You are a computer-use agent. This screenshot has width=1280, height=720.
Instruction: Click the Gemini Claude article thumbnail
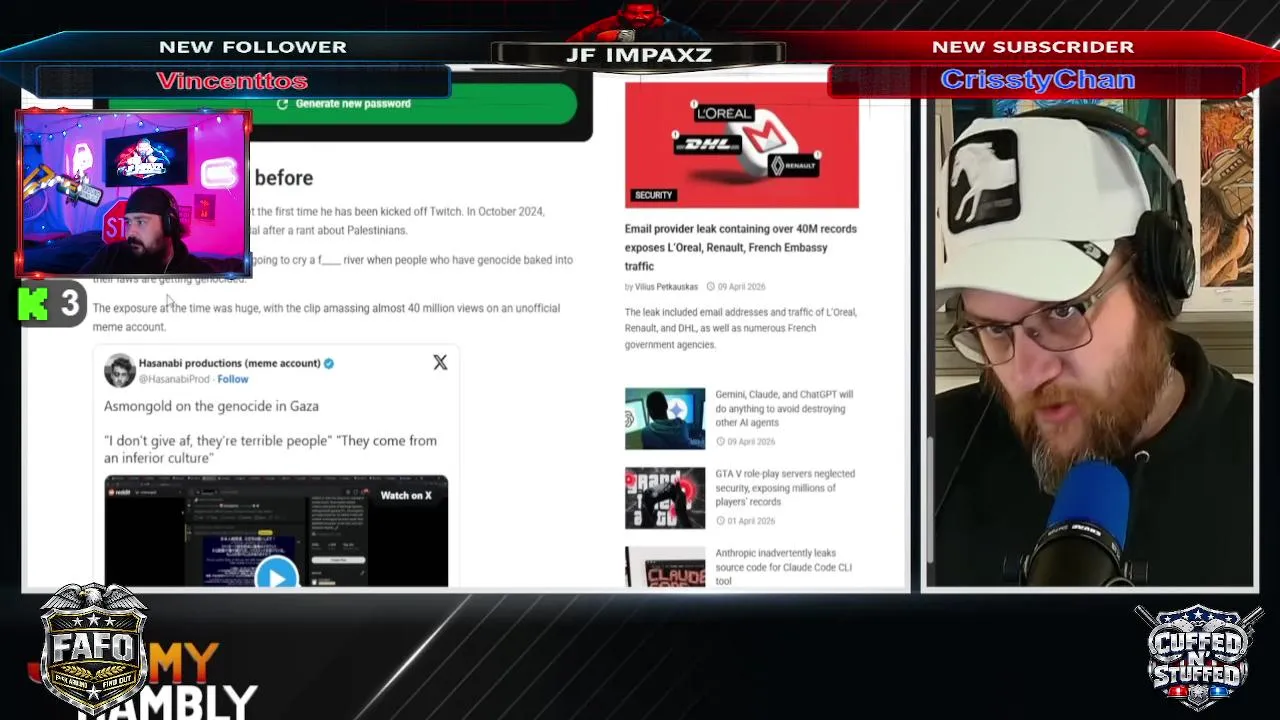665,419
